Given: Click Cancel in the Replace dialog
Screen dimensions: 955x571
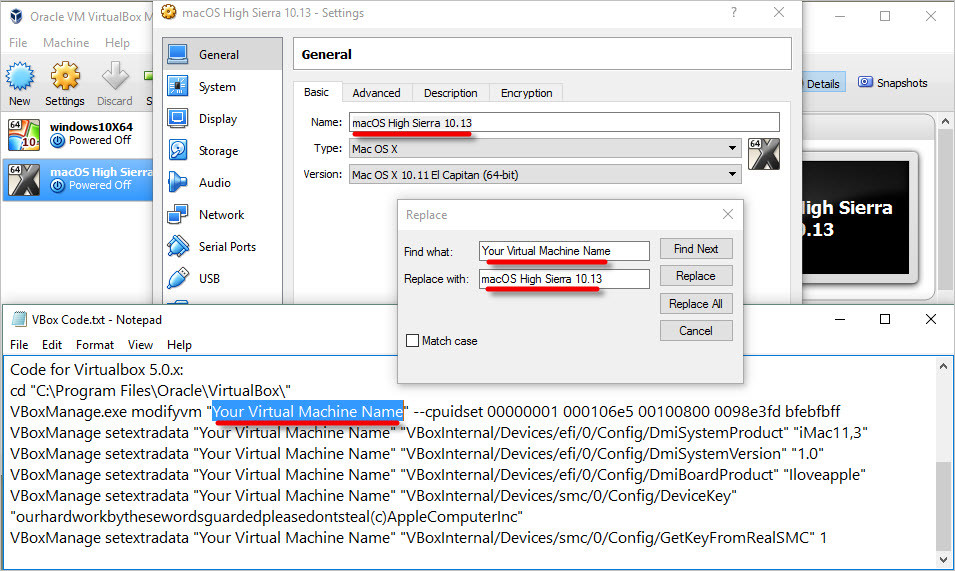Looking at the screenshot, I should (x=696, y=331).
